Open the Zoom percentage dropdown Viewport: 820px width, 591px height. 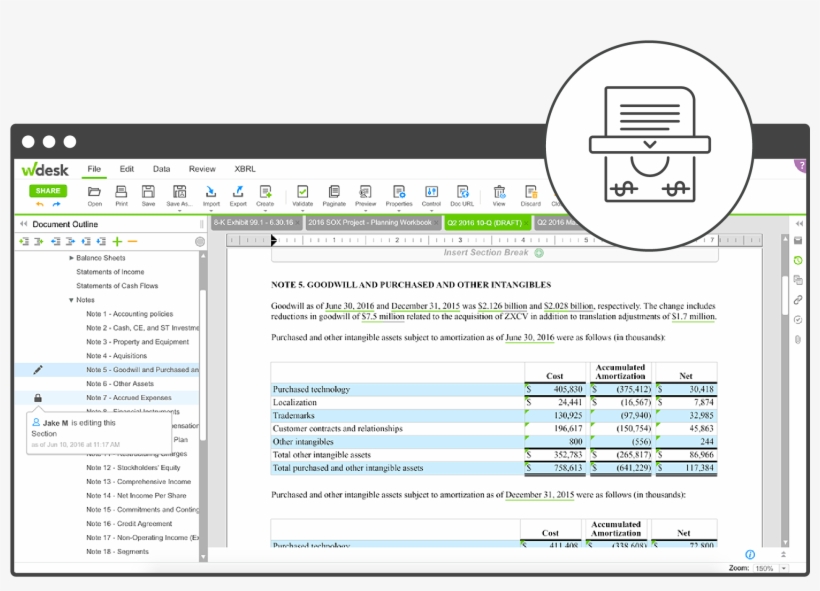783,568
